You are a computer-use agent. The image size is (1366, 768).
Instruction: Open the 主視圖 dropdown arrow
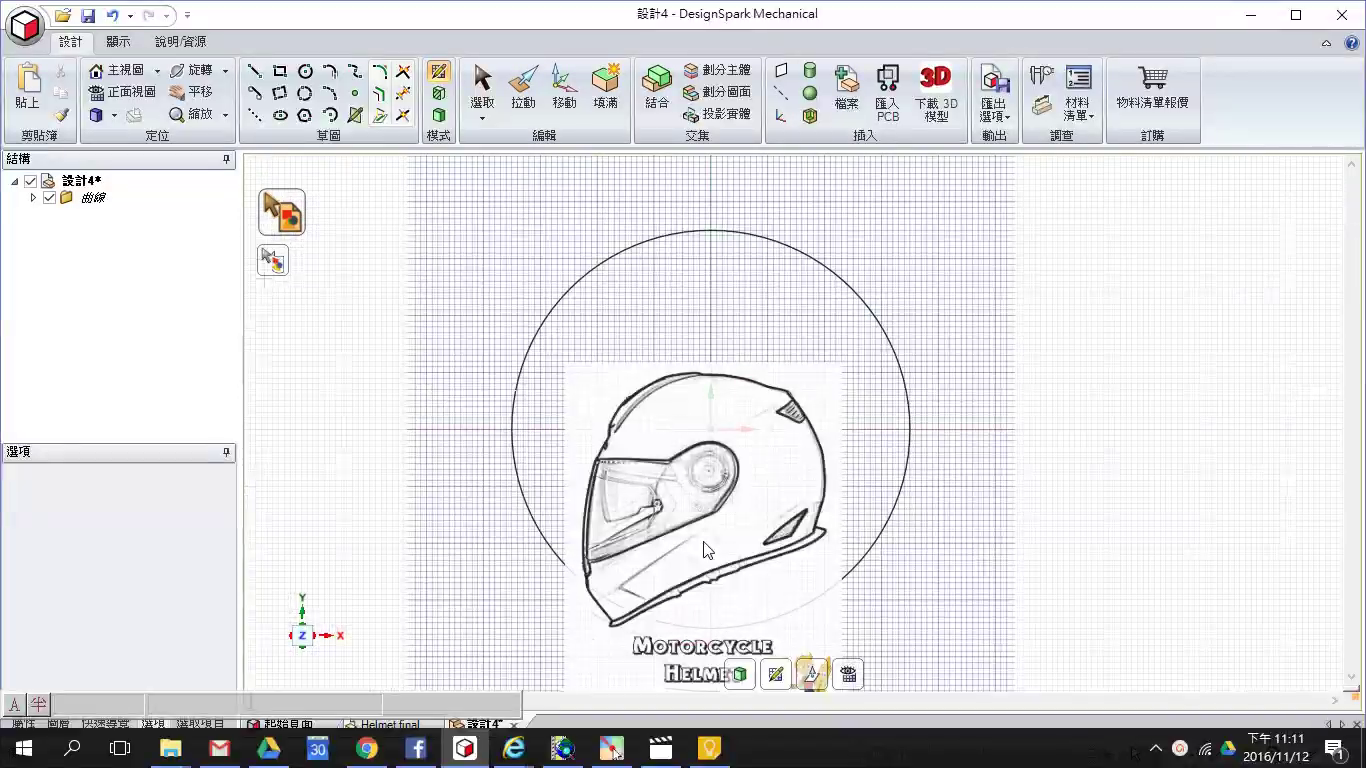(x=157, y=71)
